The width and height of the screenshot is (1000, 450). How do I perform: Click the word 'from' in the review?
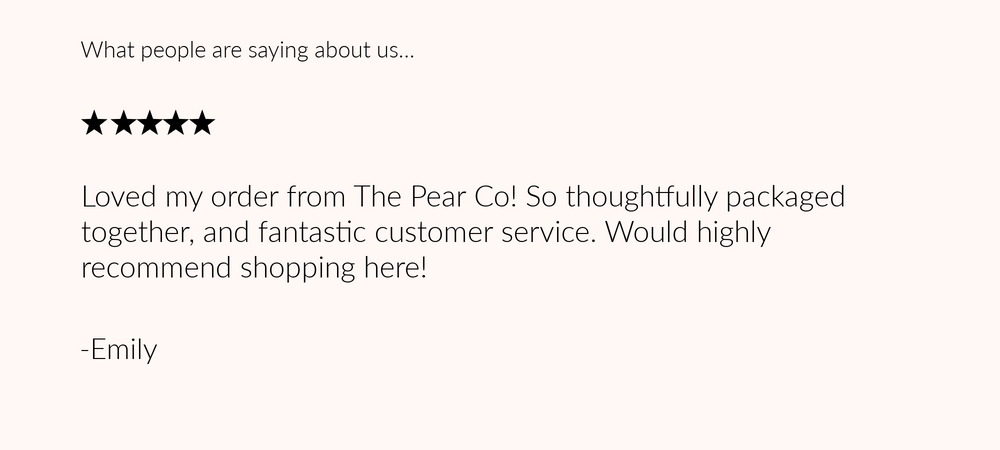click(316, 197)
